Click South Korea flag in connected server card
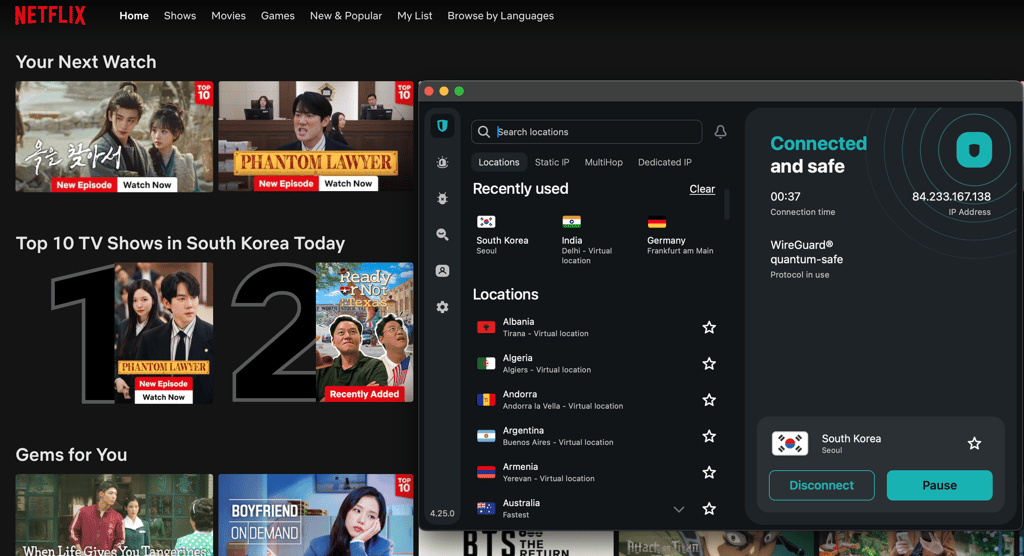Image resolution: width=1024 pixels, height=556 pixels. [x=790, y=444]
